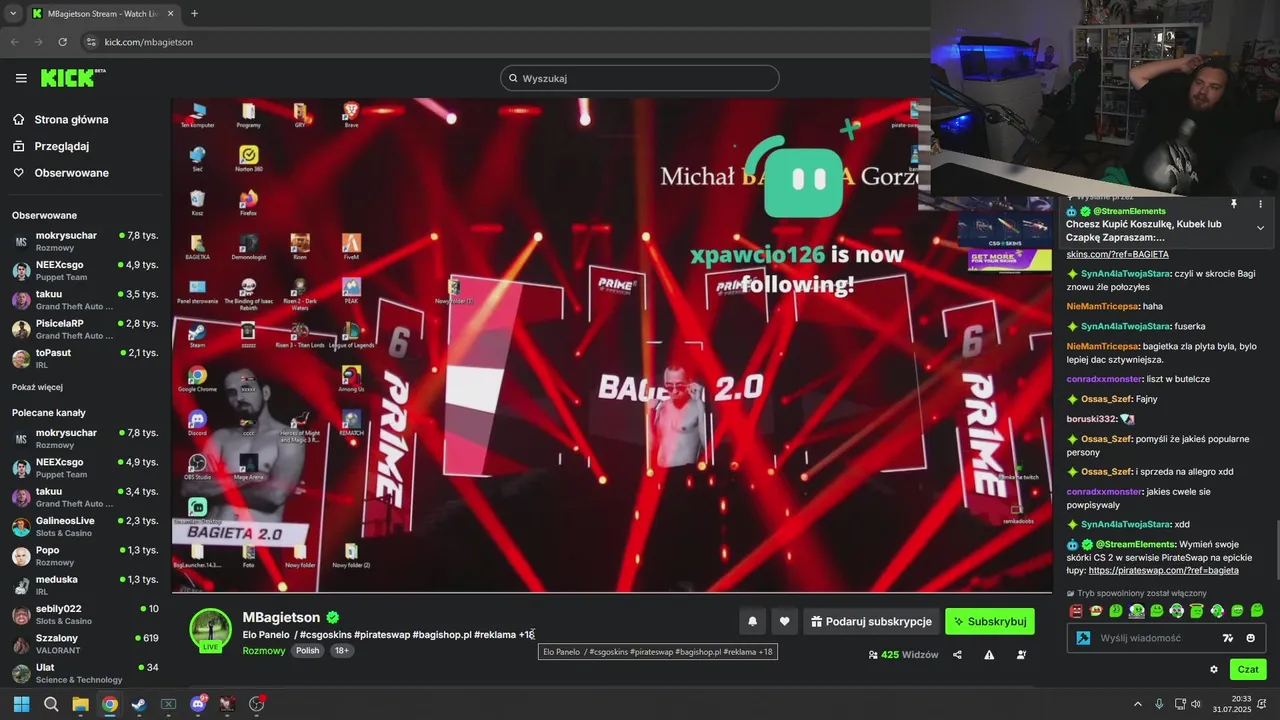Open PisicelaRP channel

tap(85, 329)
